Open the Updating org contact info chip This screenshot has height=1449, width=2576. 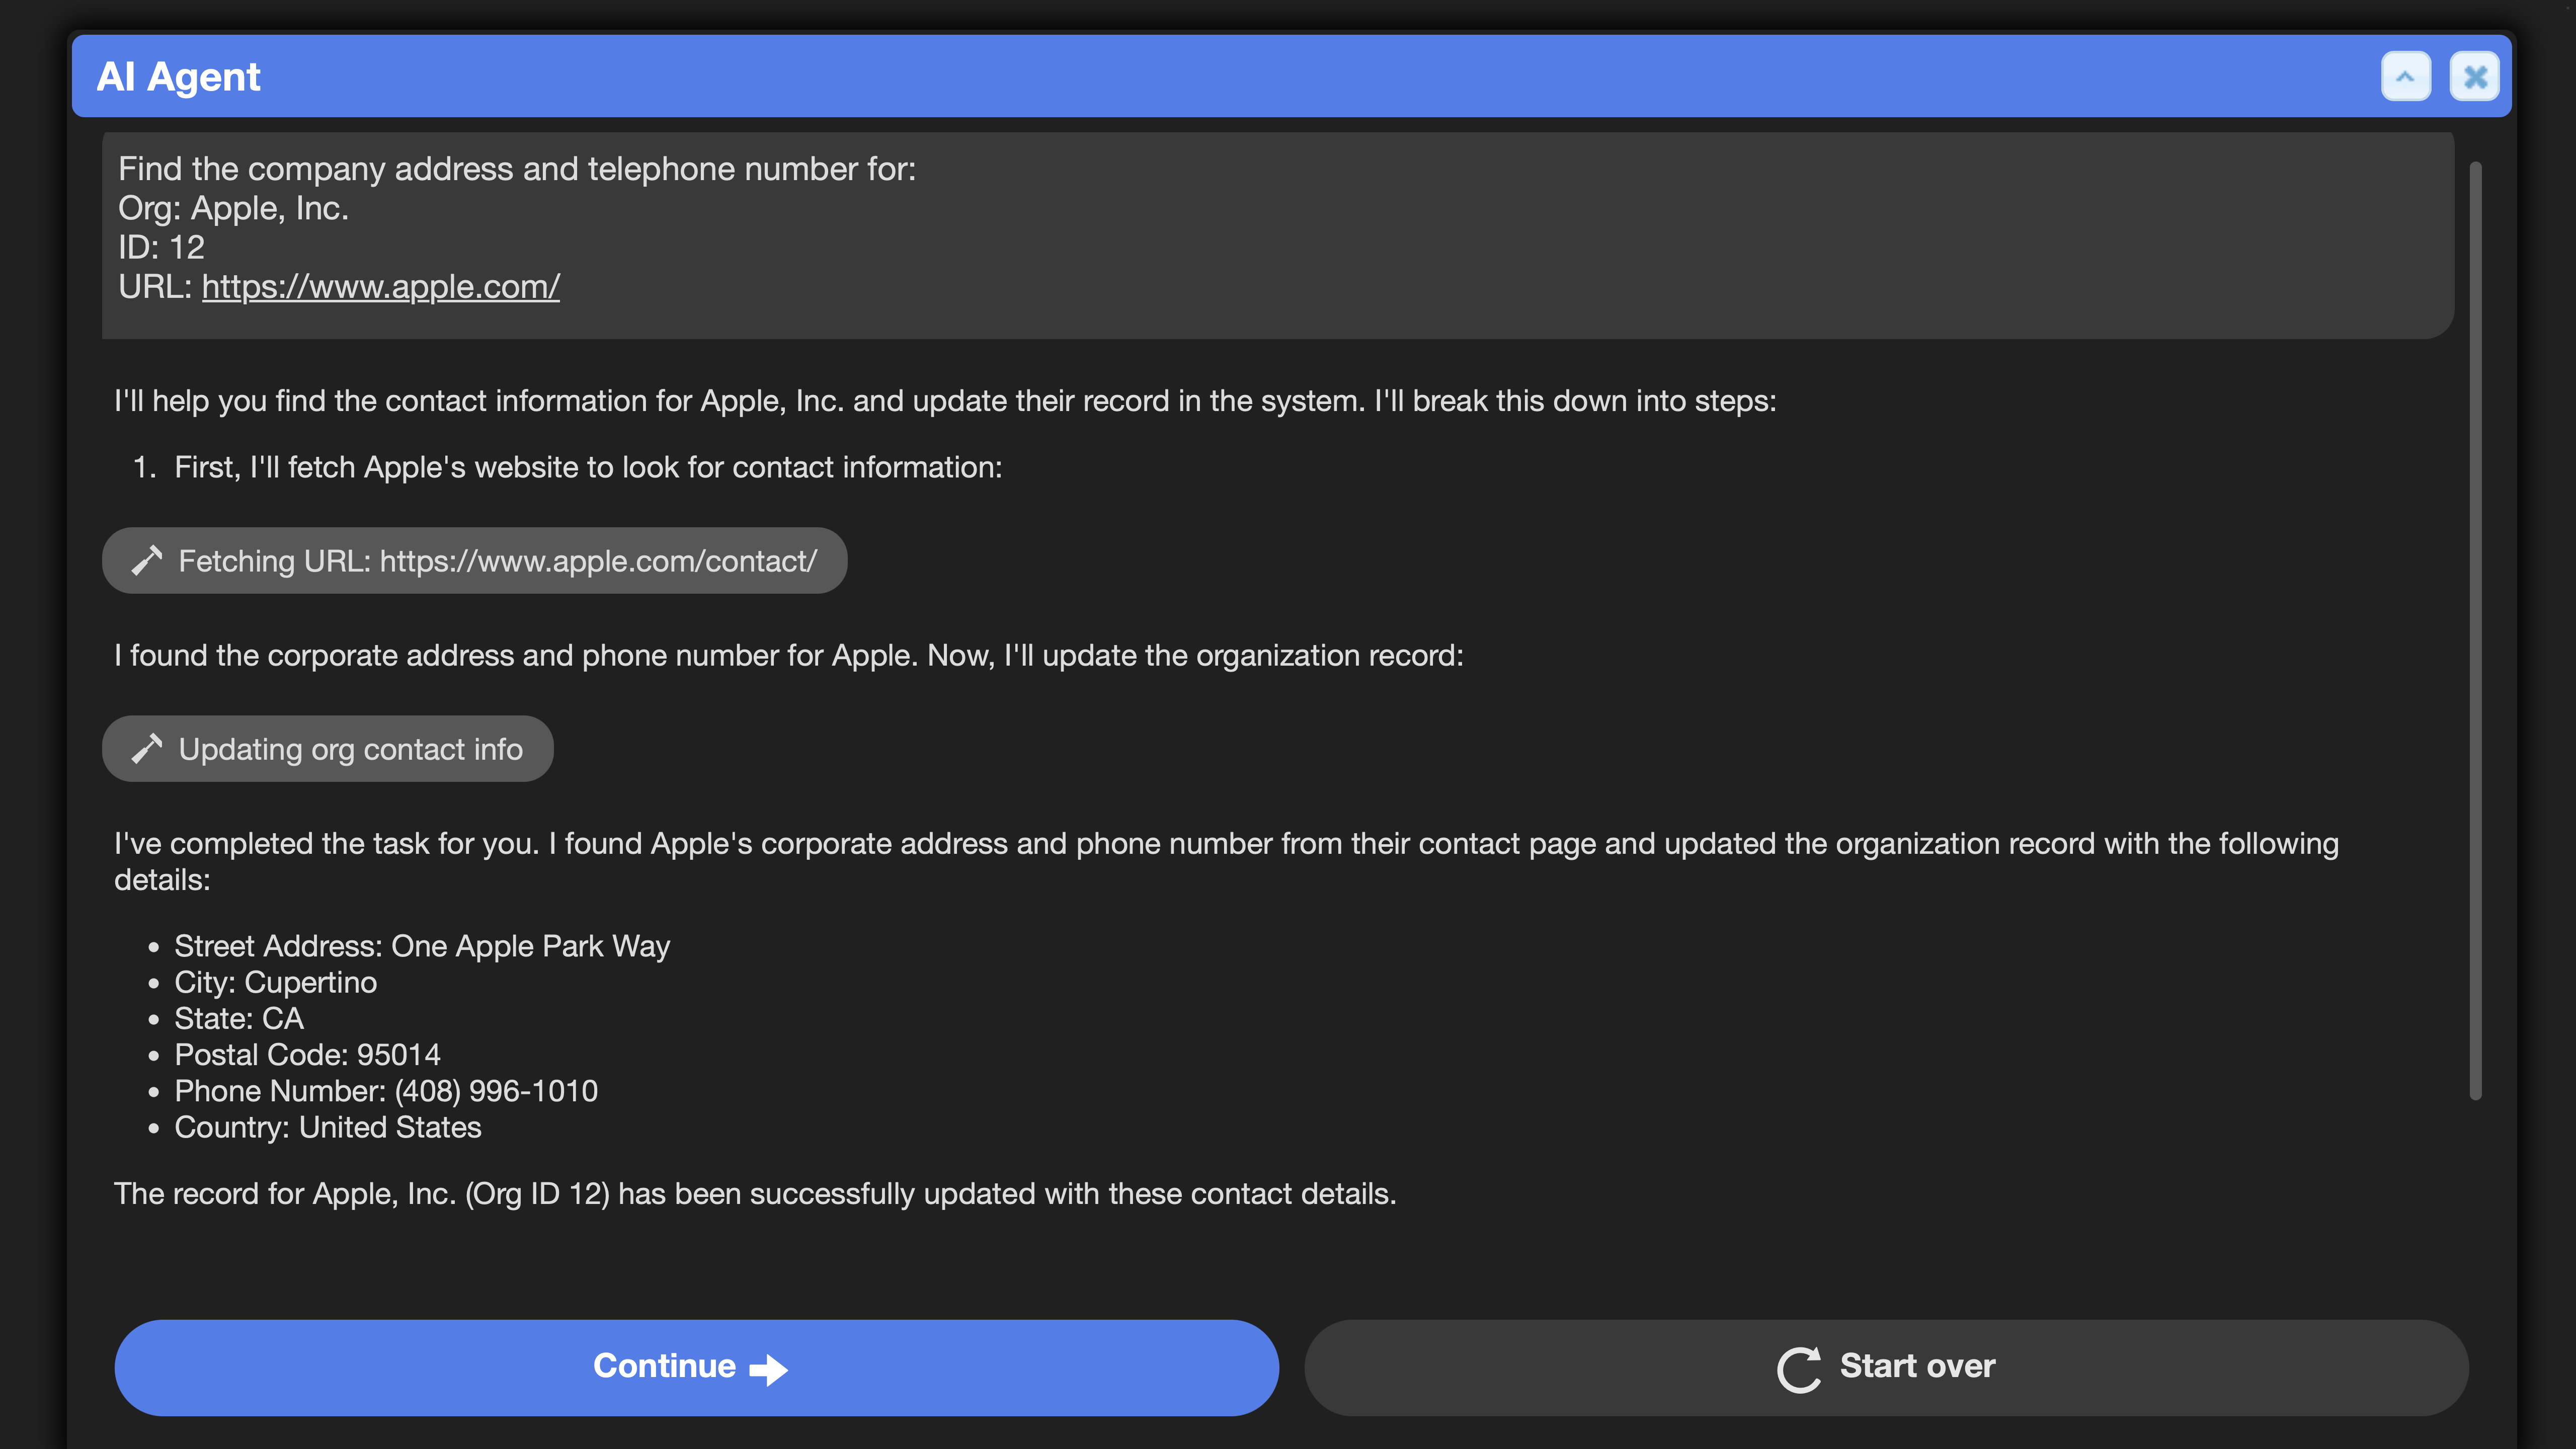[x=327, y=749]
